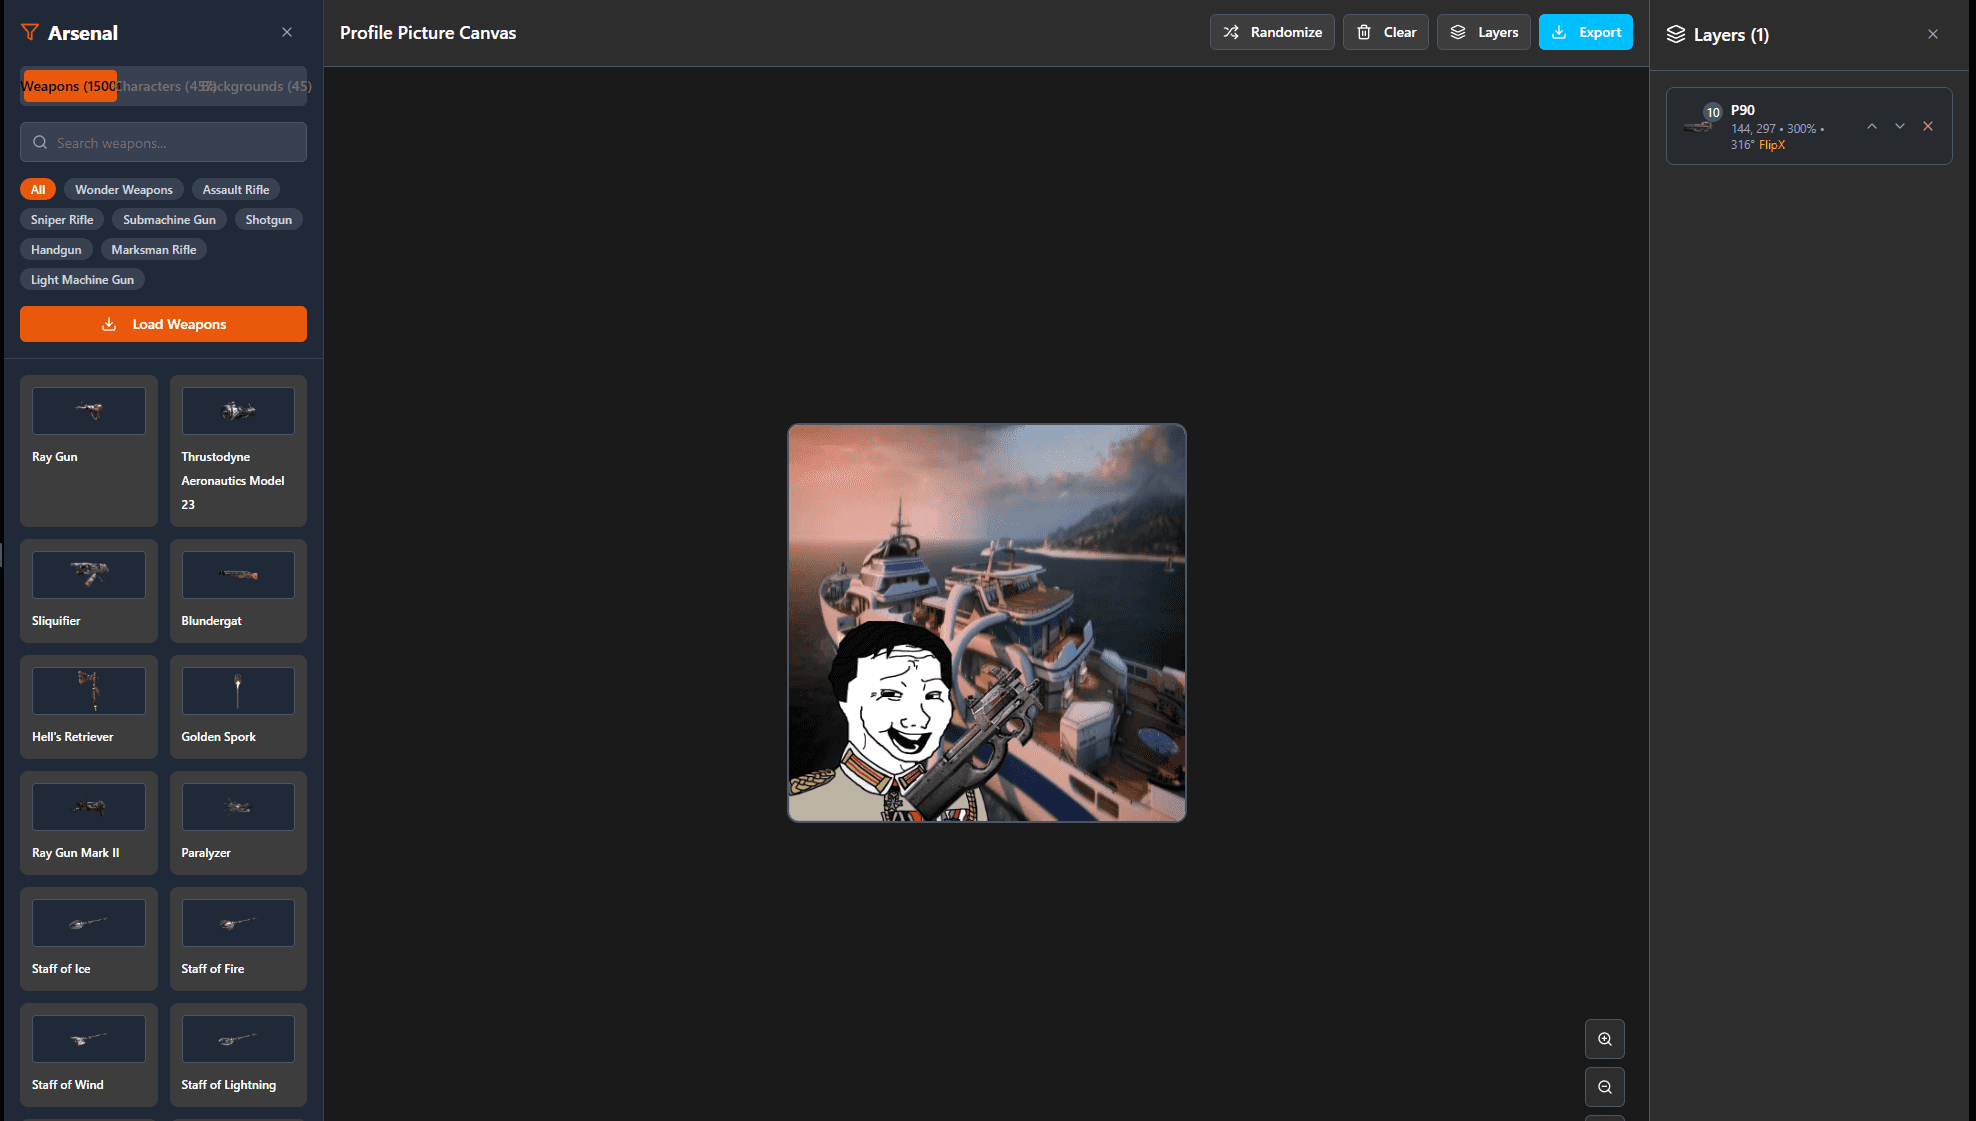Zoom out of the canvas
Image resolution: width=1976 pixels, height=1121 pixels.
coord(1605,1087)
